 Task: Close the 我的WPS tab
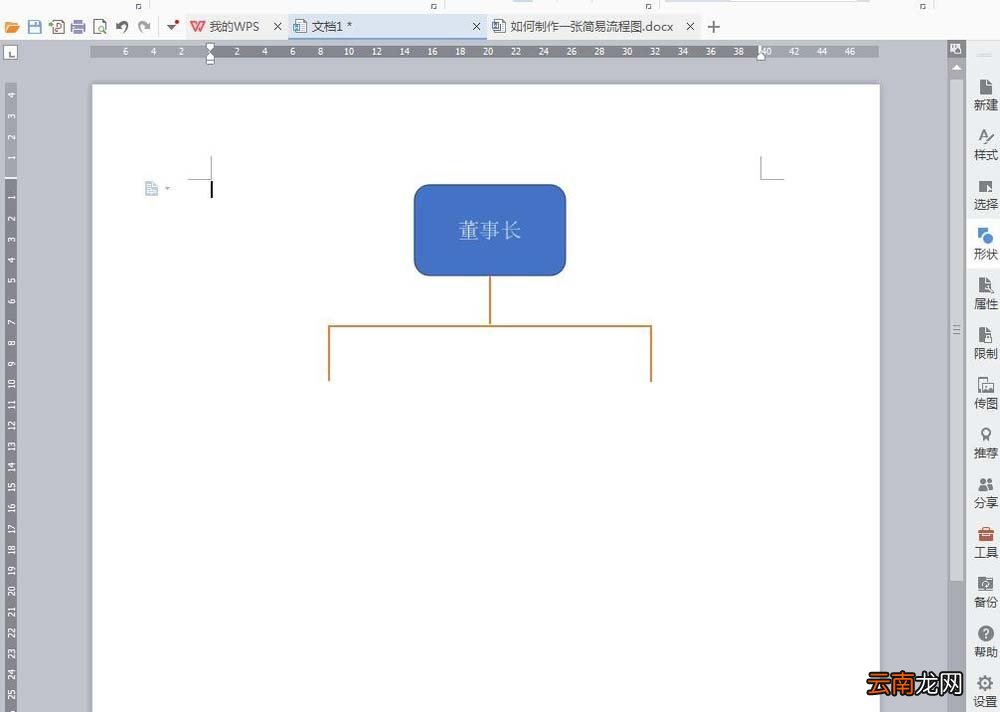tap(277, 27)
